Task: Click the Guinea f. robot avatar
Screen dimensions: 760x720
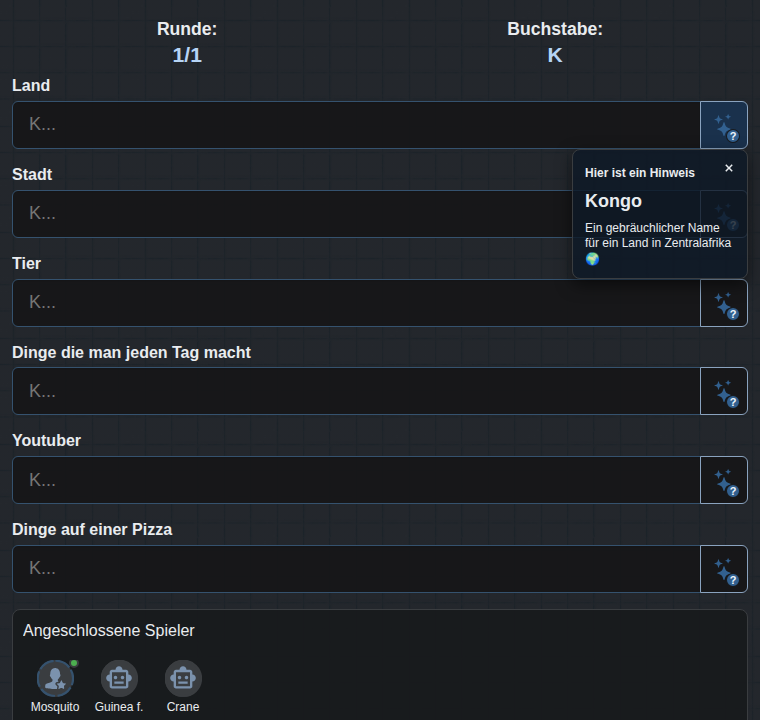Action: point(119,678)
